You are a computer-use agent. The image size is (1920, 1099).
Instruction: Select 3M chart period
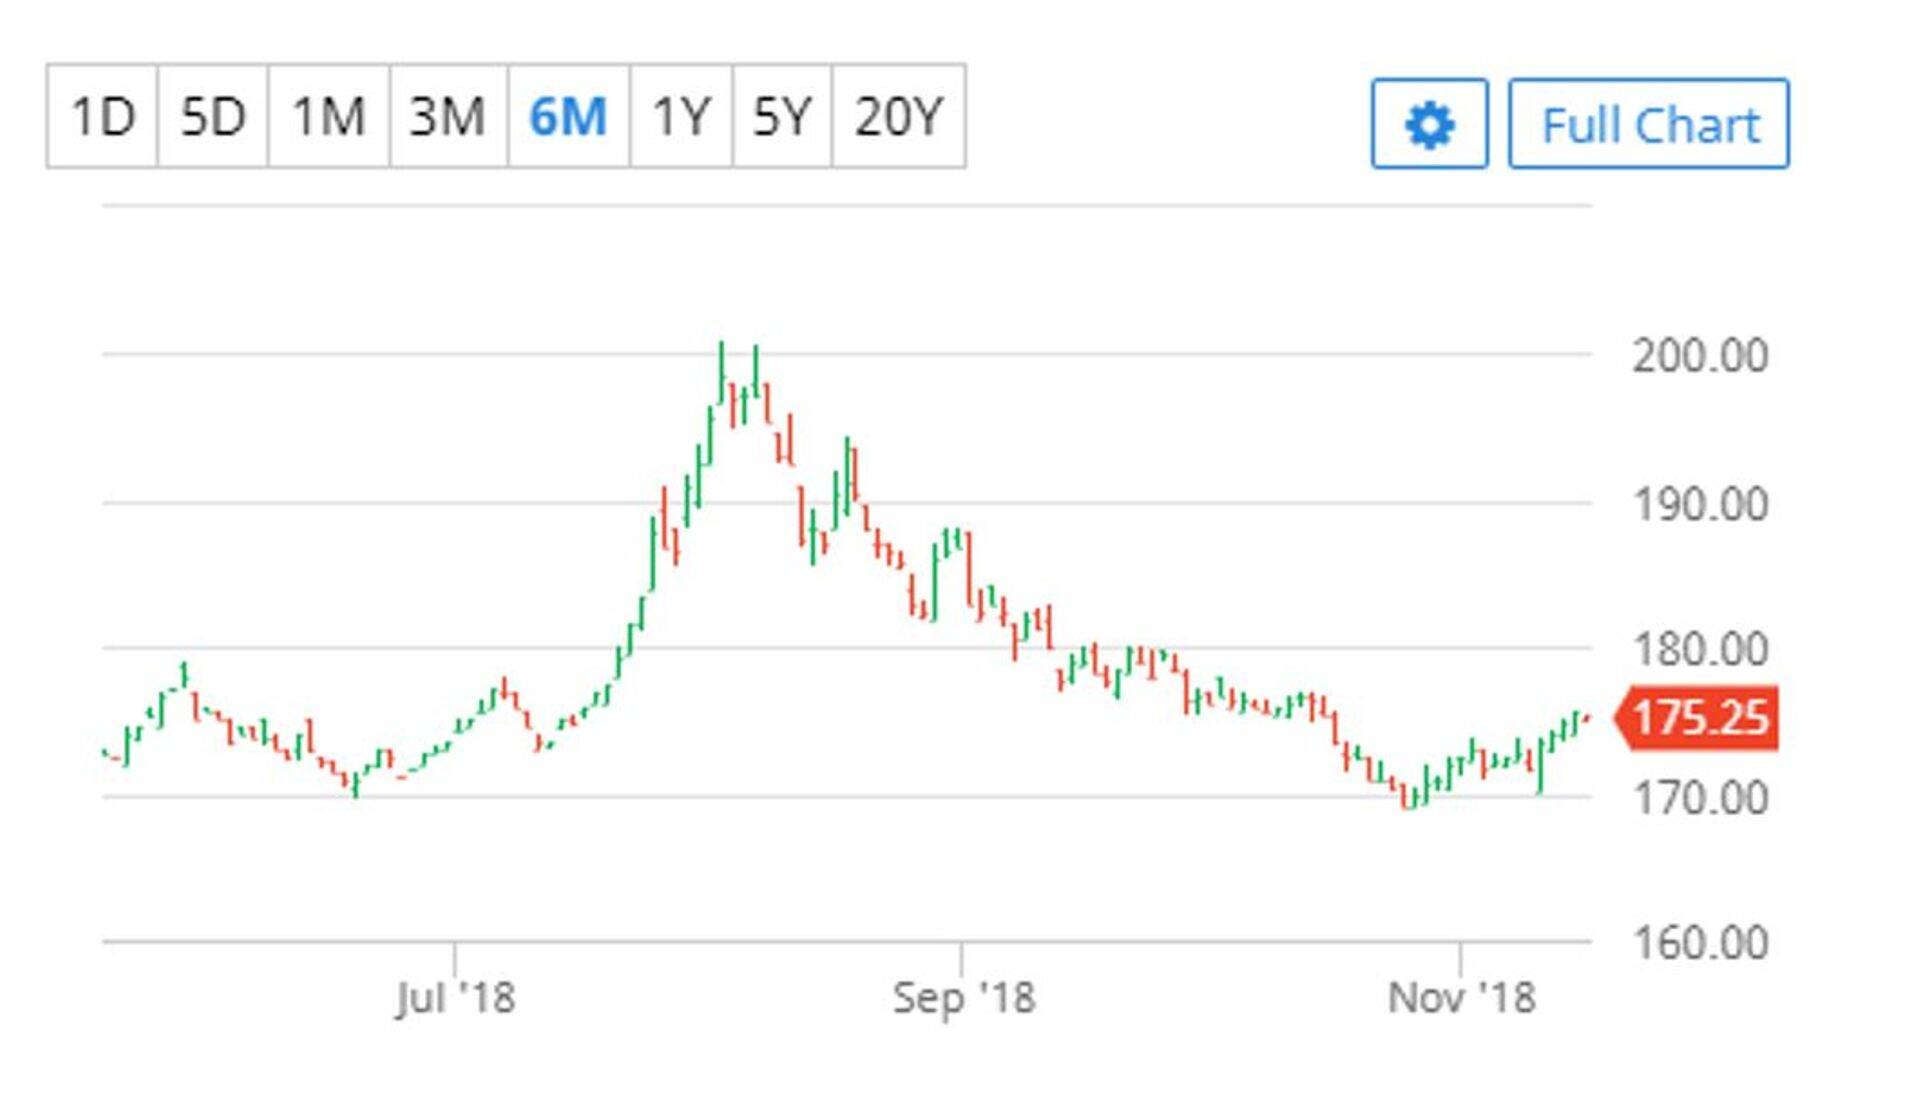[x=447, y=116]
